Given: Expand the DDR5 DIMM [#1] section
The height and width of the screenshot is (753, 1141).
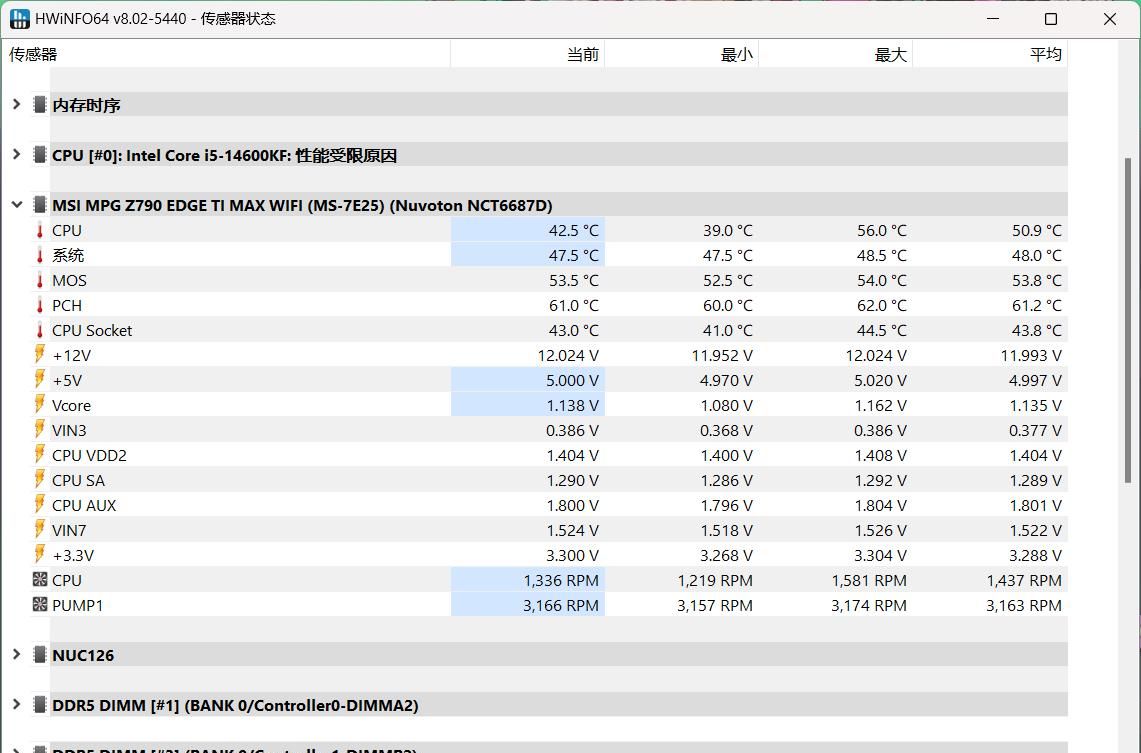Looking at the screenshot, I should (16, 705).
